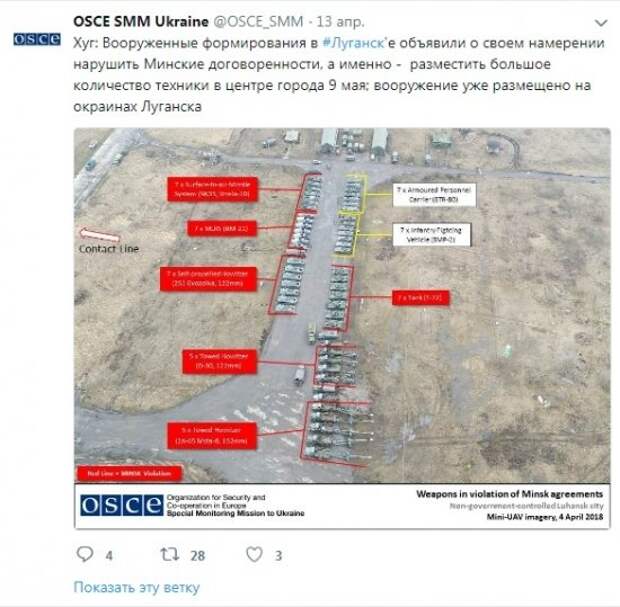The width and height of the screenshot is (620, 607).
Task: Open the OSCE SMM Ukraine account name
Action: point(141,21)
